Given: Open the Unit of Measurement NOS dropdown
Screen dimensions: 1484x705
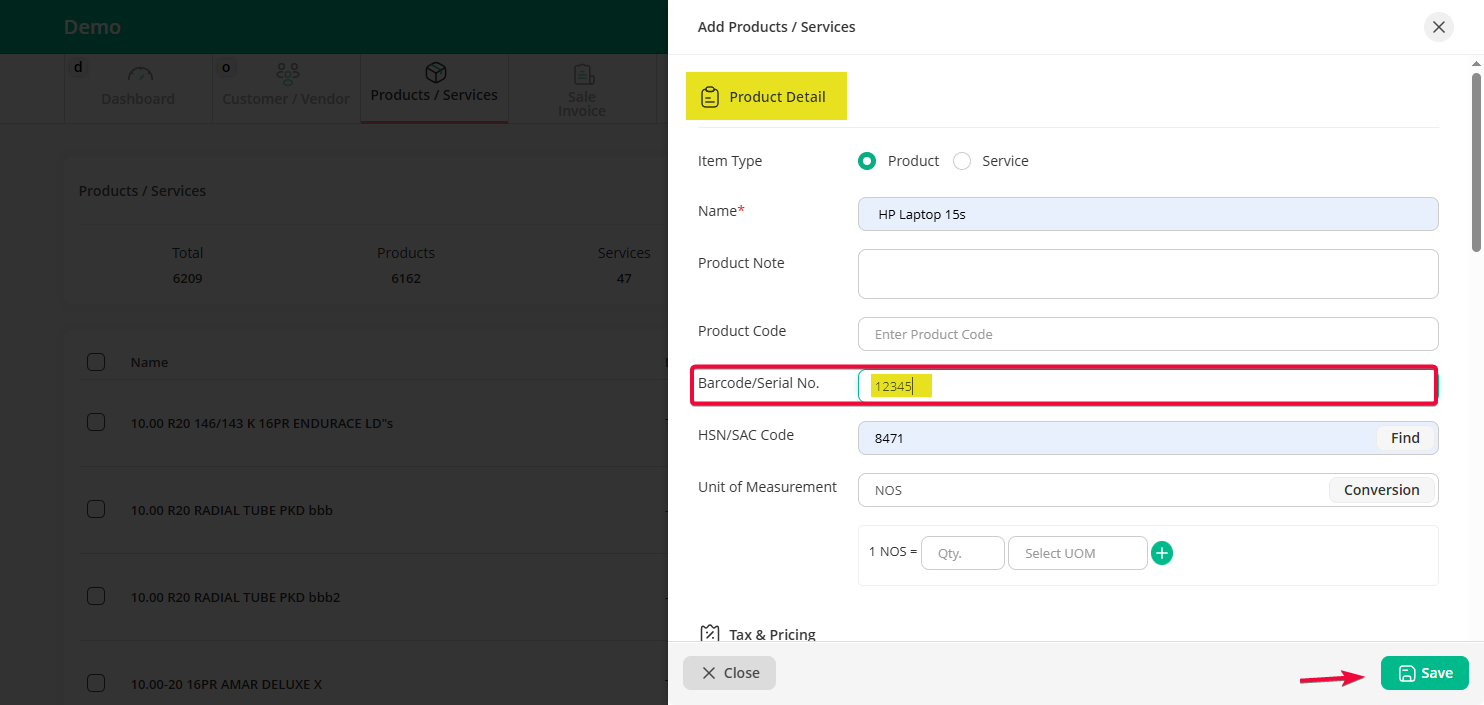Looking at the screenshot, I should tap(1090, 490).
